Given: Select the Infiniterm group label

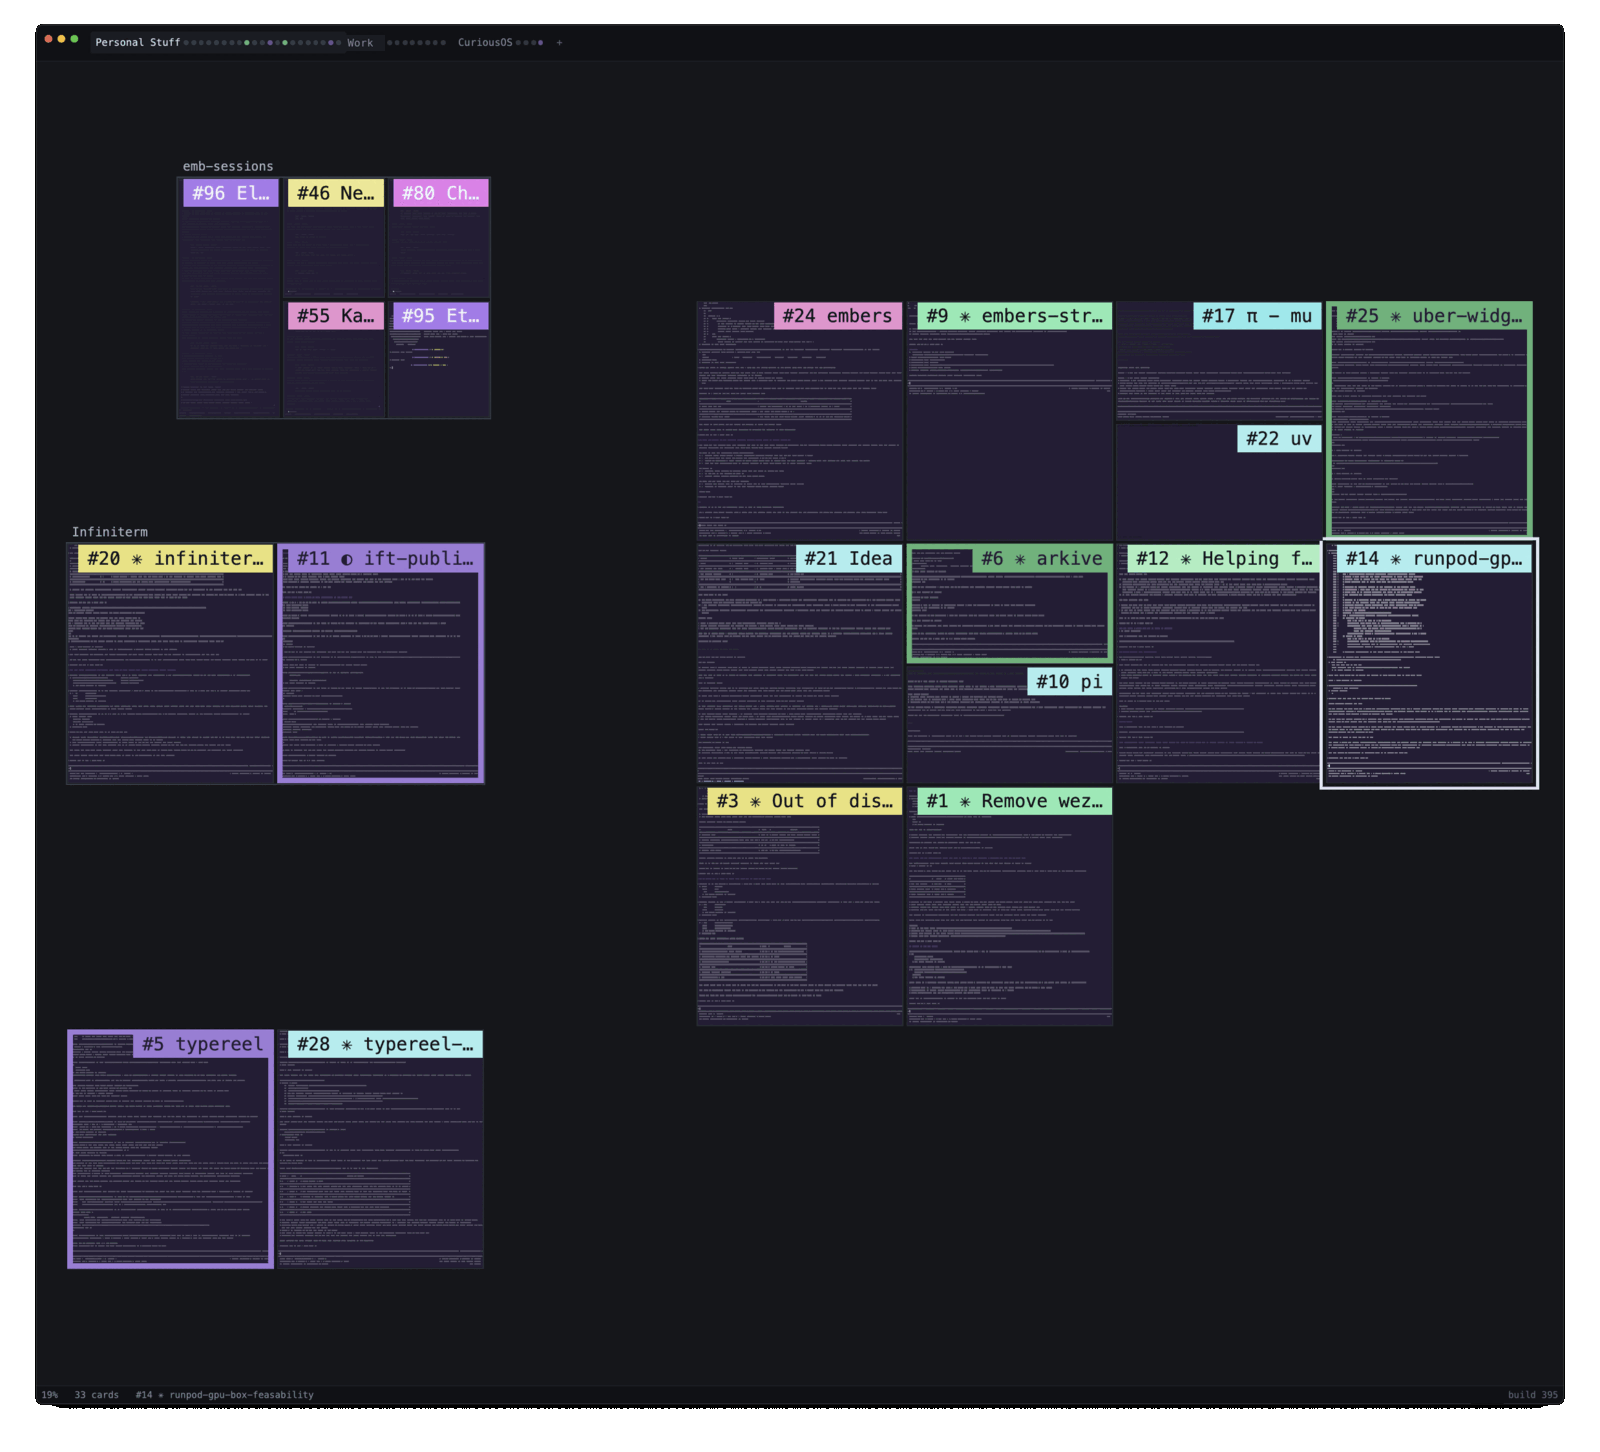Looking at the screenshot, I should [x=110, y=532].
